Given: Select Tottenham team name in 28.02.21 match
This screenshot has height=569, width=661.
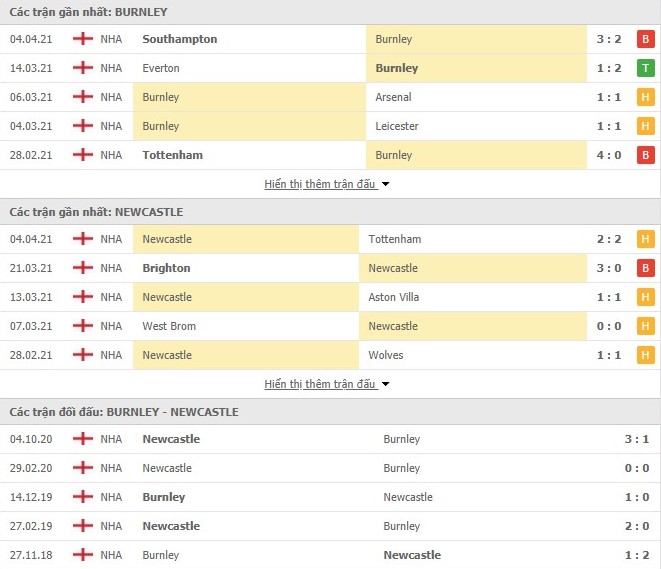Looking at the screenshot, I should click(172, 155).
